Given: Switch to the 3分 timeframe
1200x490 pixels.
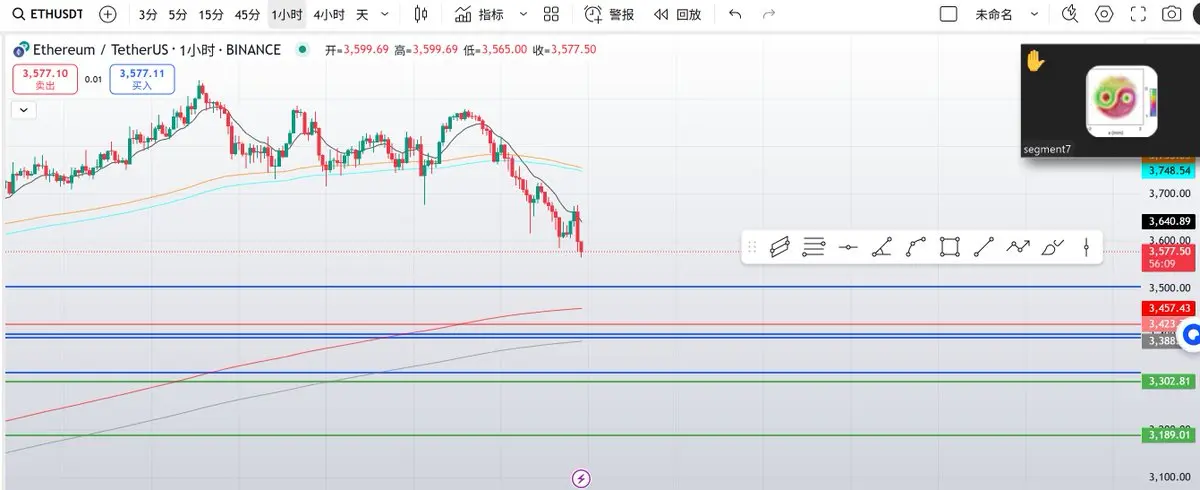Looking at the screenshot, I should click(148, 15).
